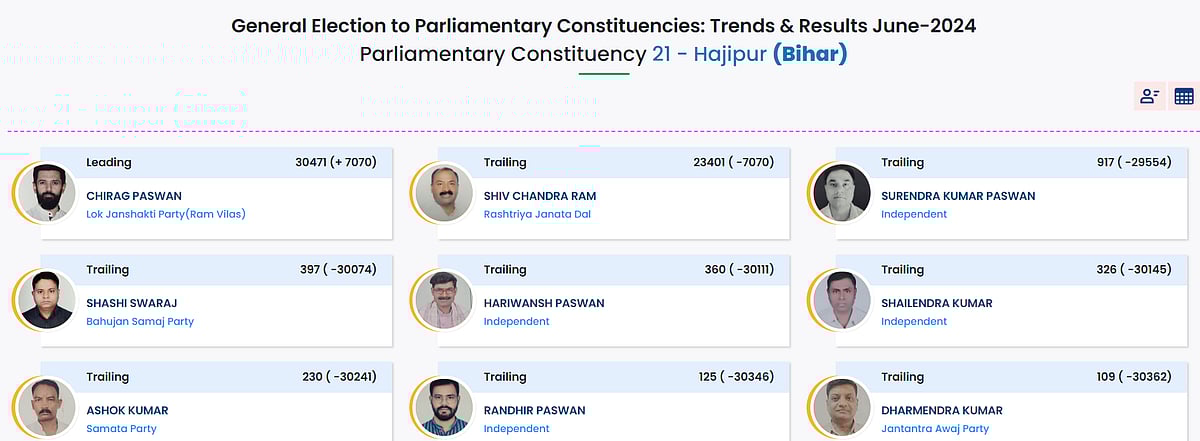Click vote count 23401 ( -7070)

tap(734, 162)
